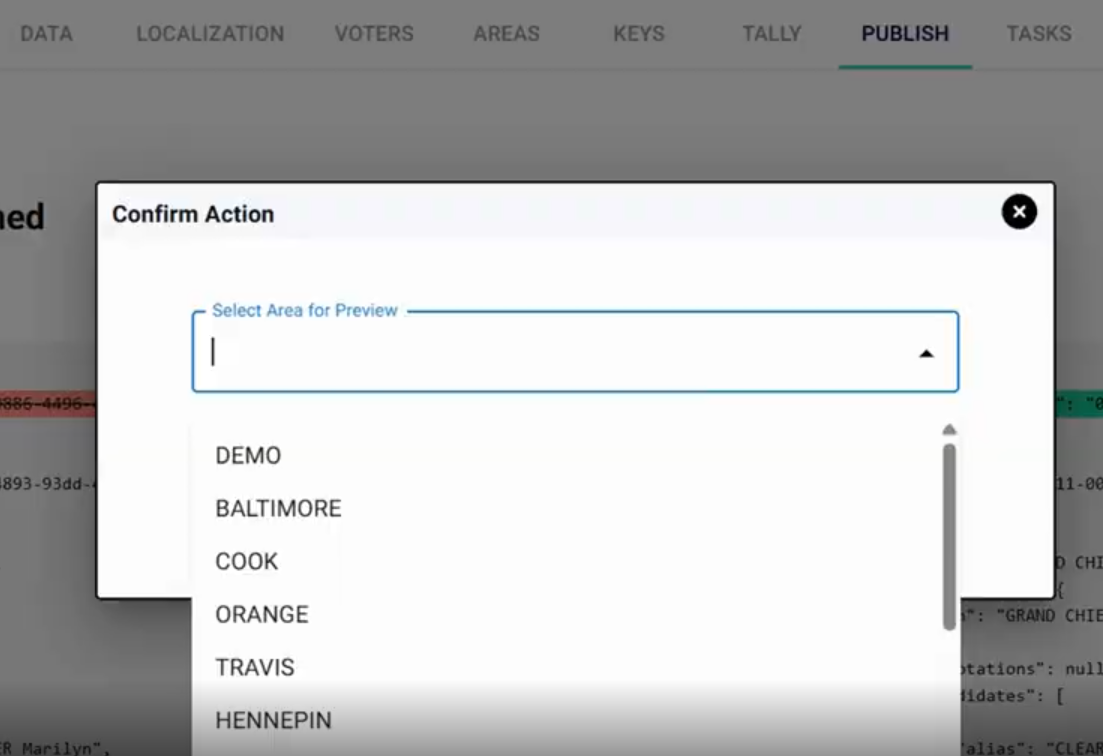
Task: Collapse the Select Area dropdown arrow
Action: tap(926, 354)
